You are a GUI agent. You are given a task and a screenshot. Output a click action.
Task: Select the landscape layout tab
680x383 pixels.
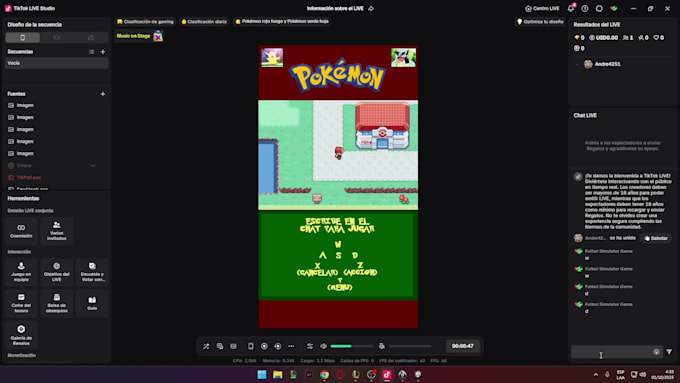(x=57, y=38)
